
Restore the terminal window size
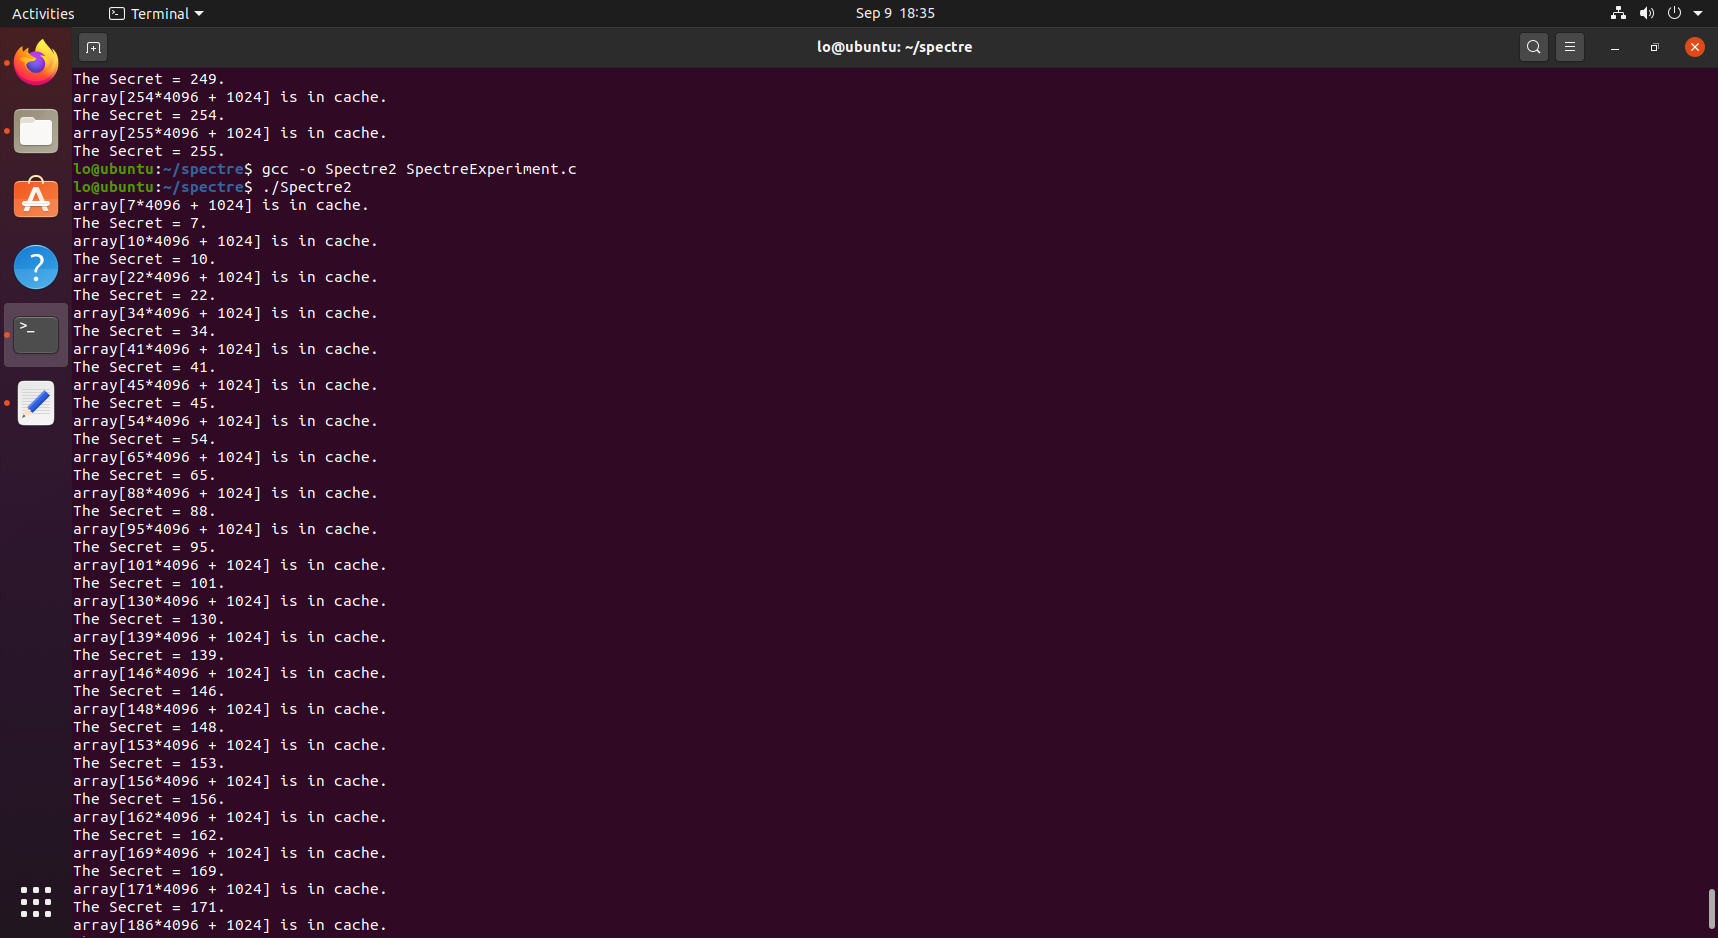coord(1654,47)
